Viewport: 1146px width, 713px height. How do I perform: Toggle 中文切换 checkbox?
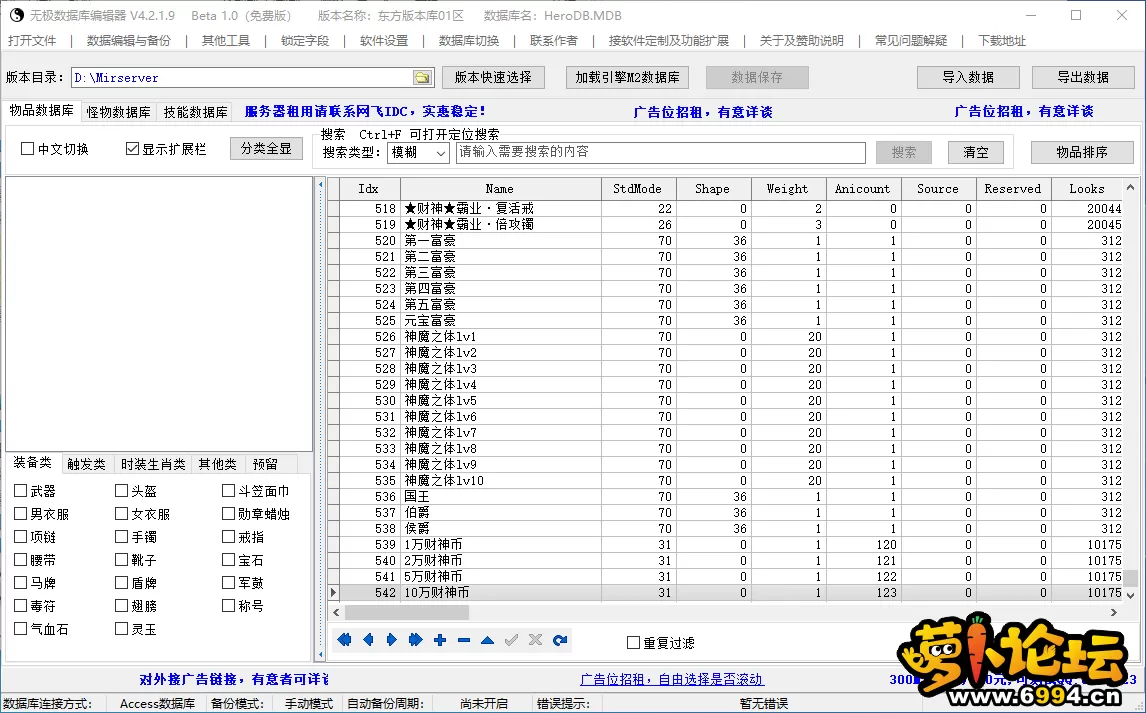pyautogui.click(x=28, y=149)
